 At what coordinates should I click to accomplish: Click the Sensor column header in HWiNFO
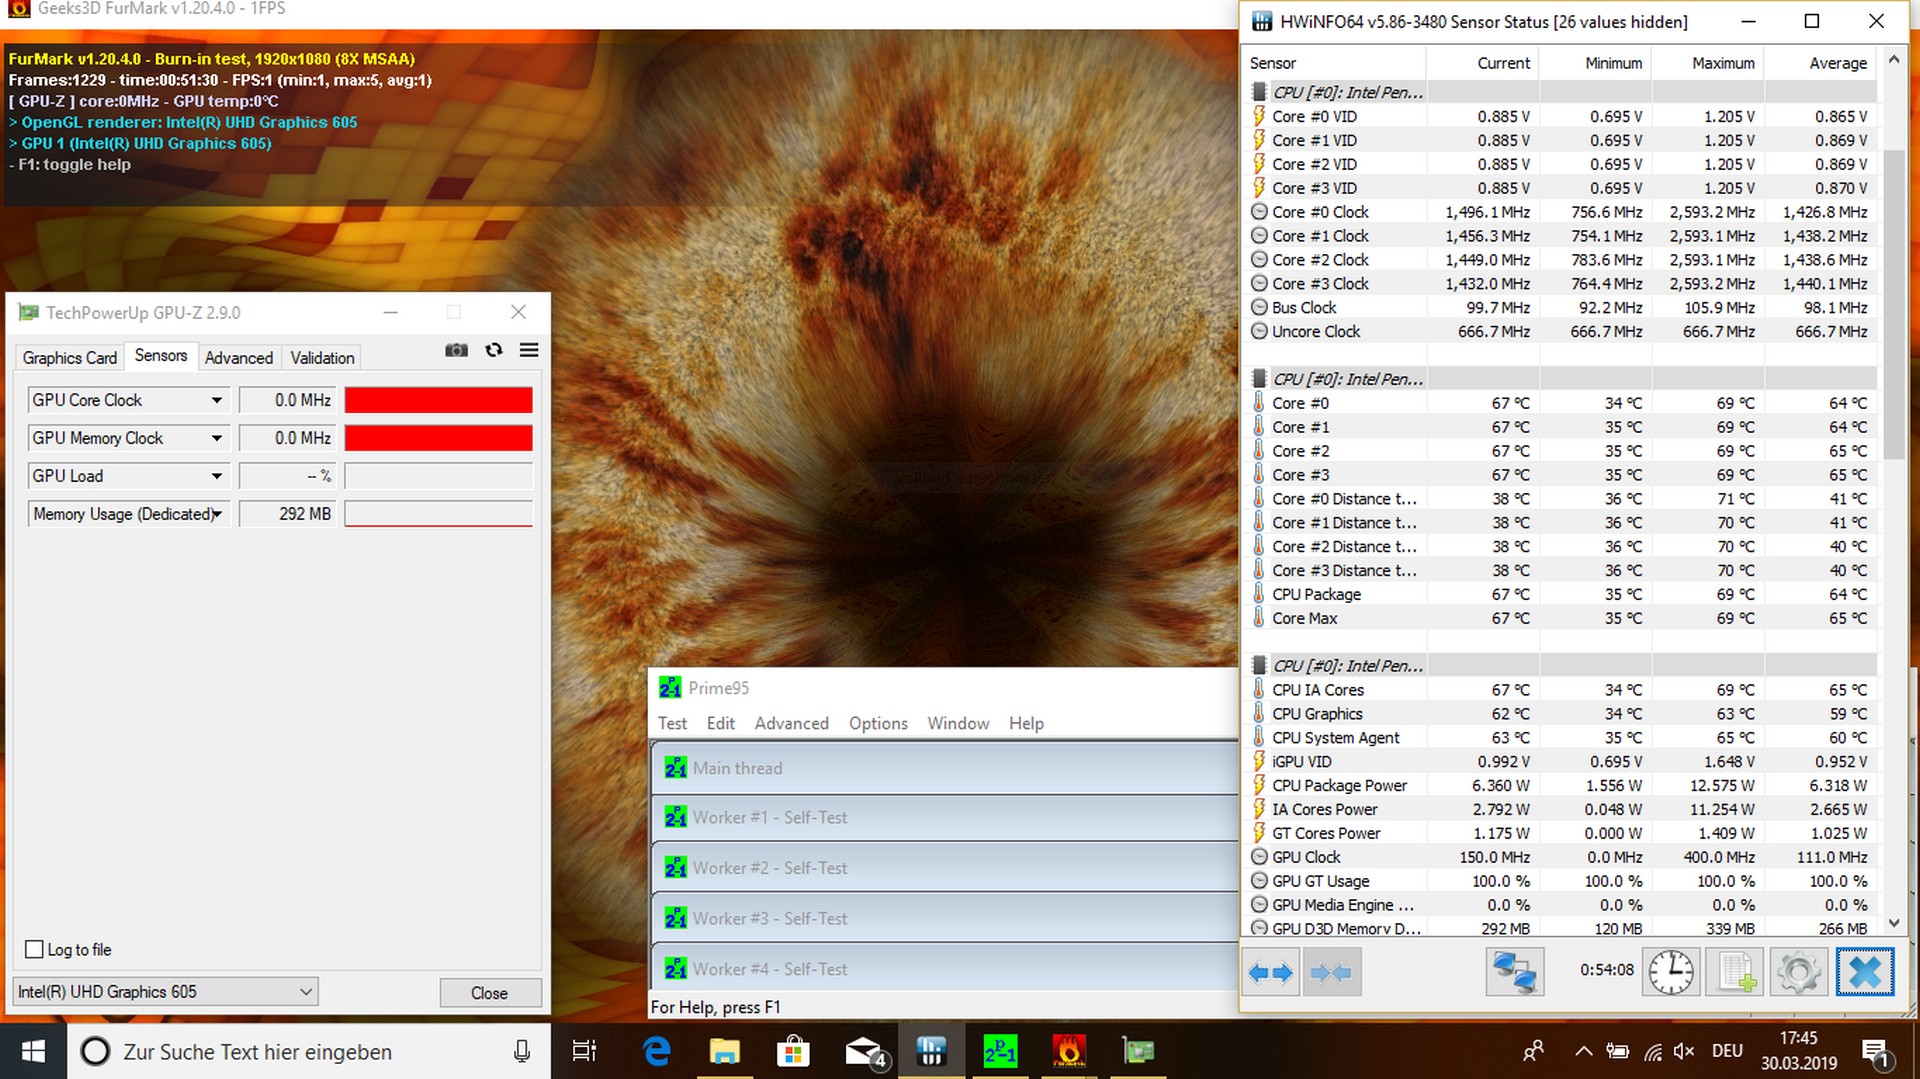(x=1335, y=63)
